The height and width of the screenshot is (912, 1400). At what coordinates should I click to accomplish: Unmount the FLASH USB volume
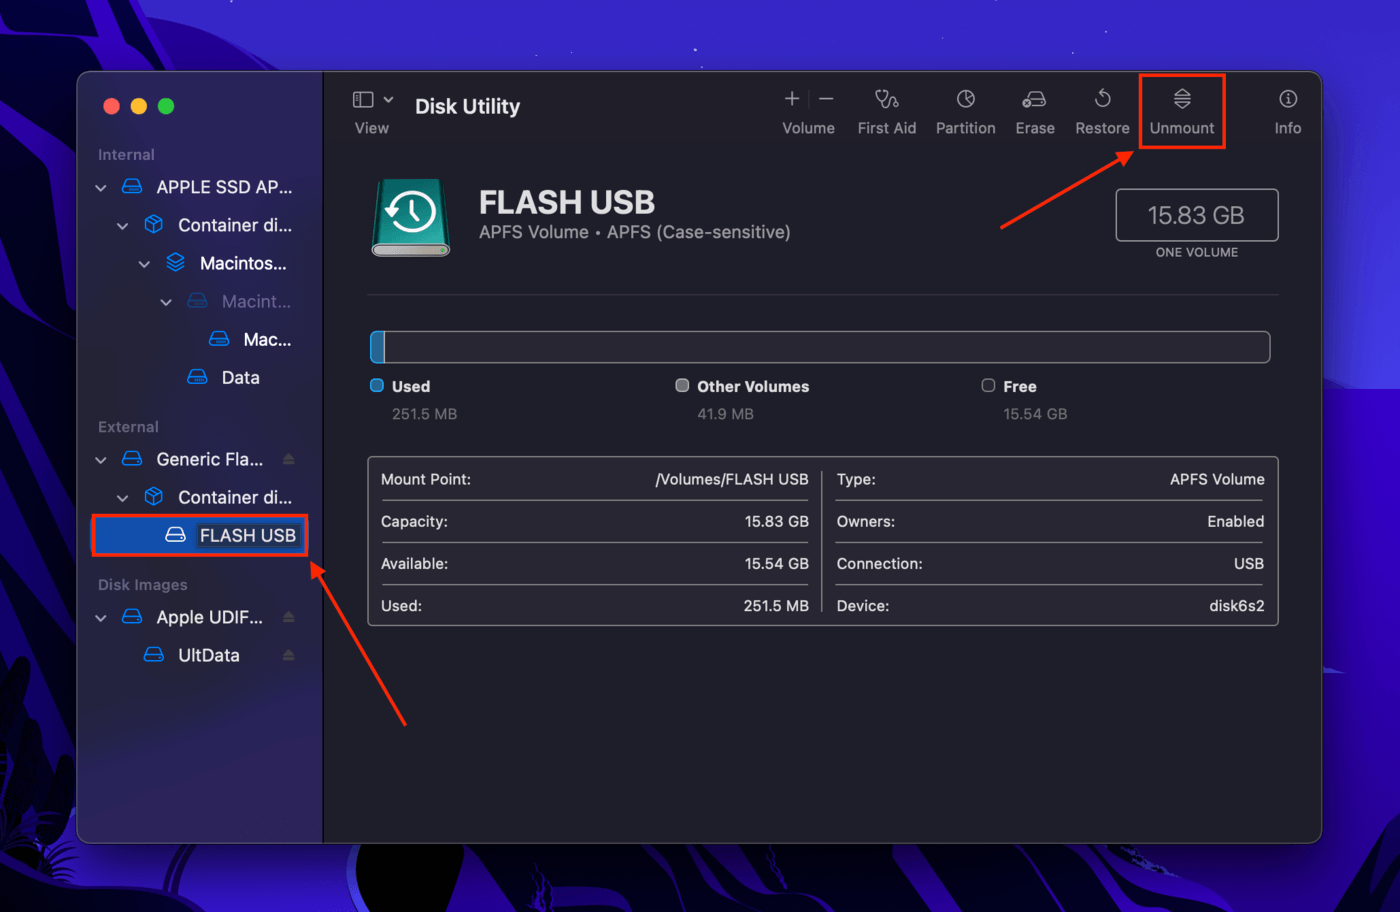point(1182,111)
